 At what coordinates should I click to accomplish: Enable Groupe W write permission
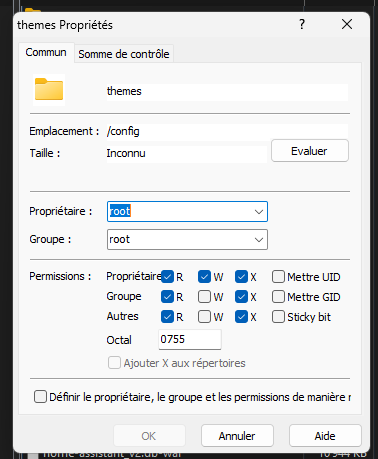[x=204, y=297]
